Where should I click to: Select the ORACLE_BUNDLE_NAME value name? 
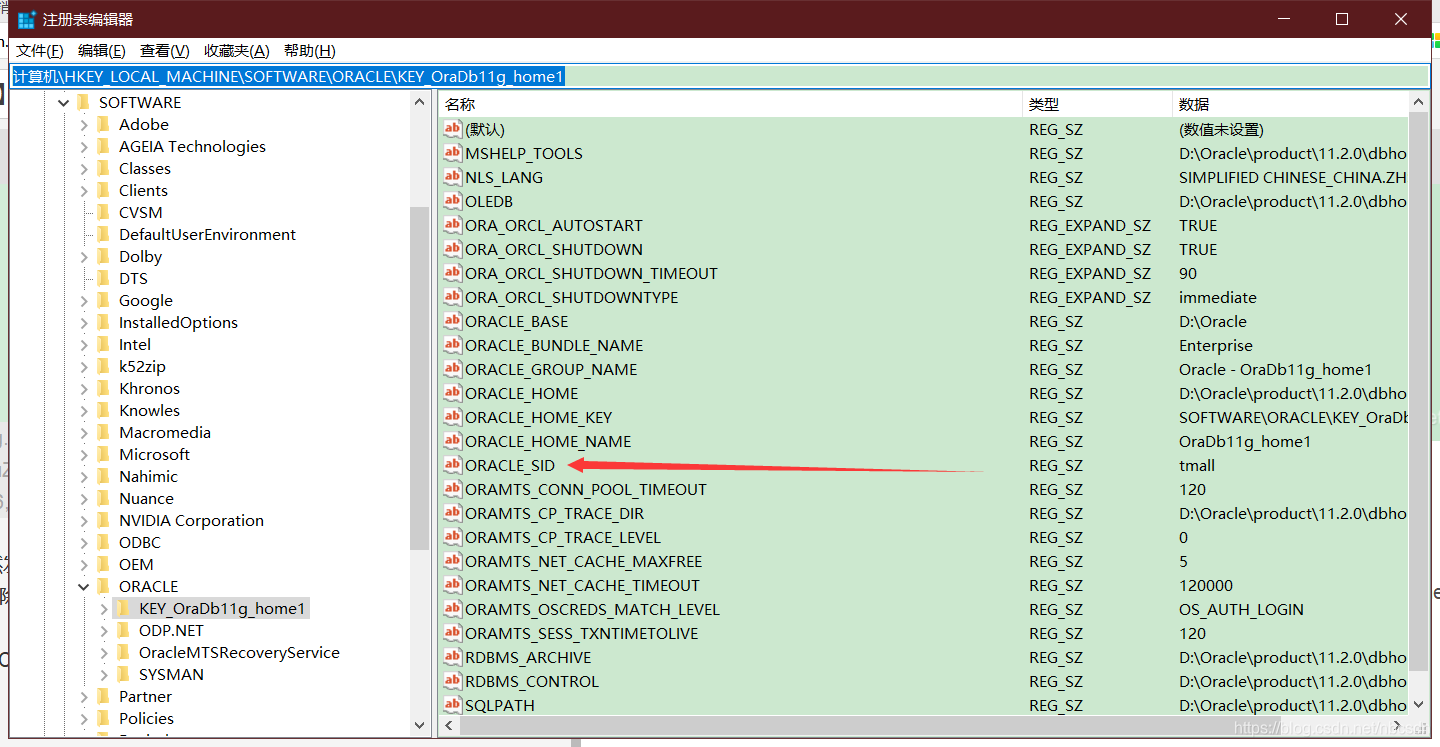click(554, 345)
